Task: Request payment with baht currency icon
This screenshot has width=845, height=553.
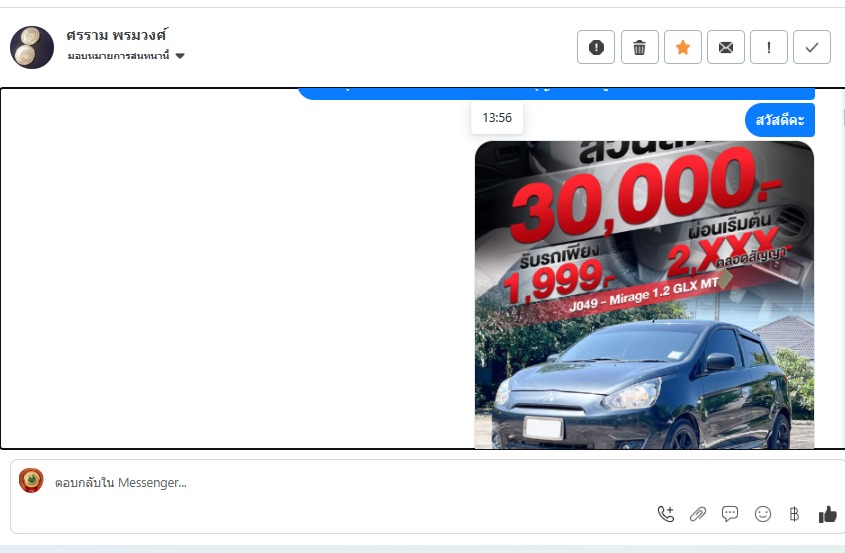Action: (x=794, y=514)
